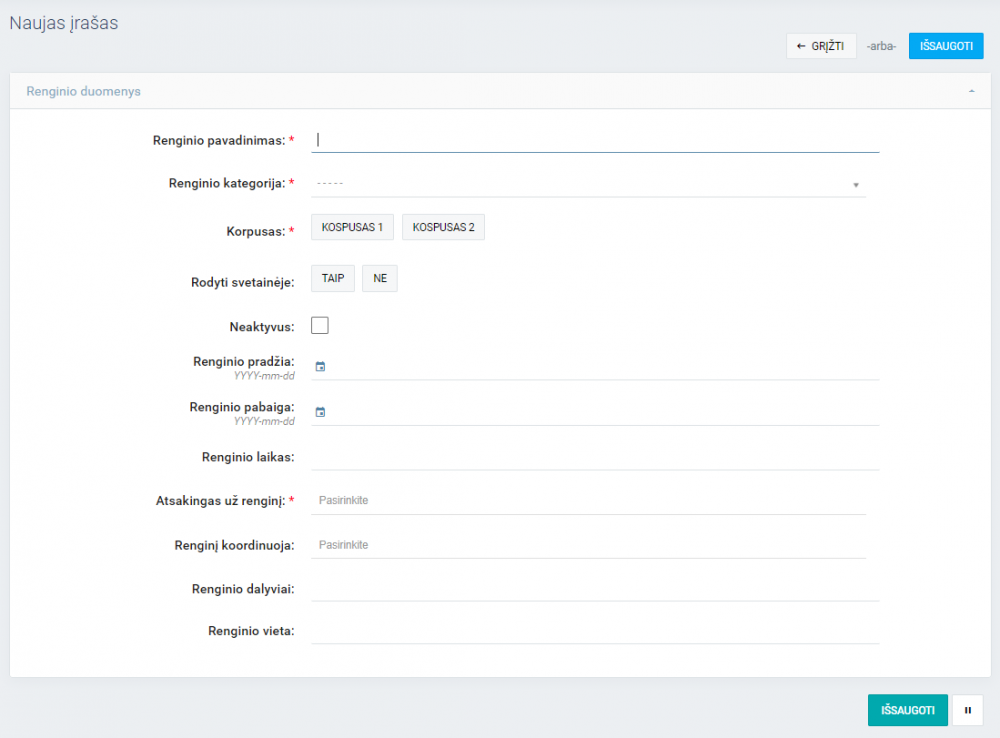The height and width of the screenshot is (738, 1000).
Task: Choose KOSPUSAS 2 option
Action: 443,227
